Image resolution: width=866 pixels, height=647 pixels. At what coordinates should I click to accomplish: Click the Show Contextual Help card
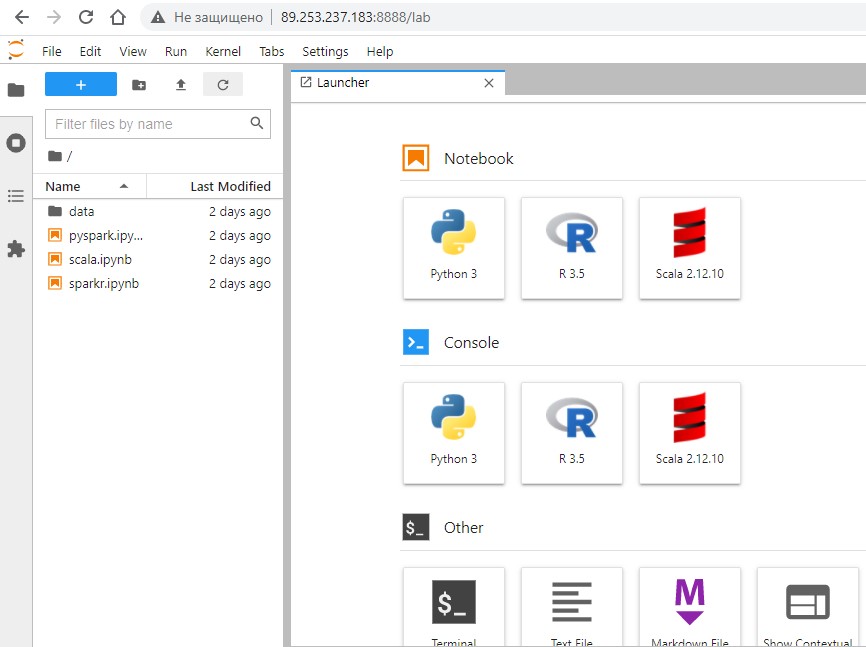click(808, 607)
